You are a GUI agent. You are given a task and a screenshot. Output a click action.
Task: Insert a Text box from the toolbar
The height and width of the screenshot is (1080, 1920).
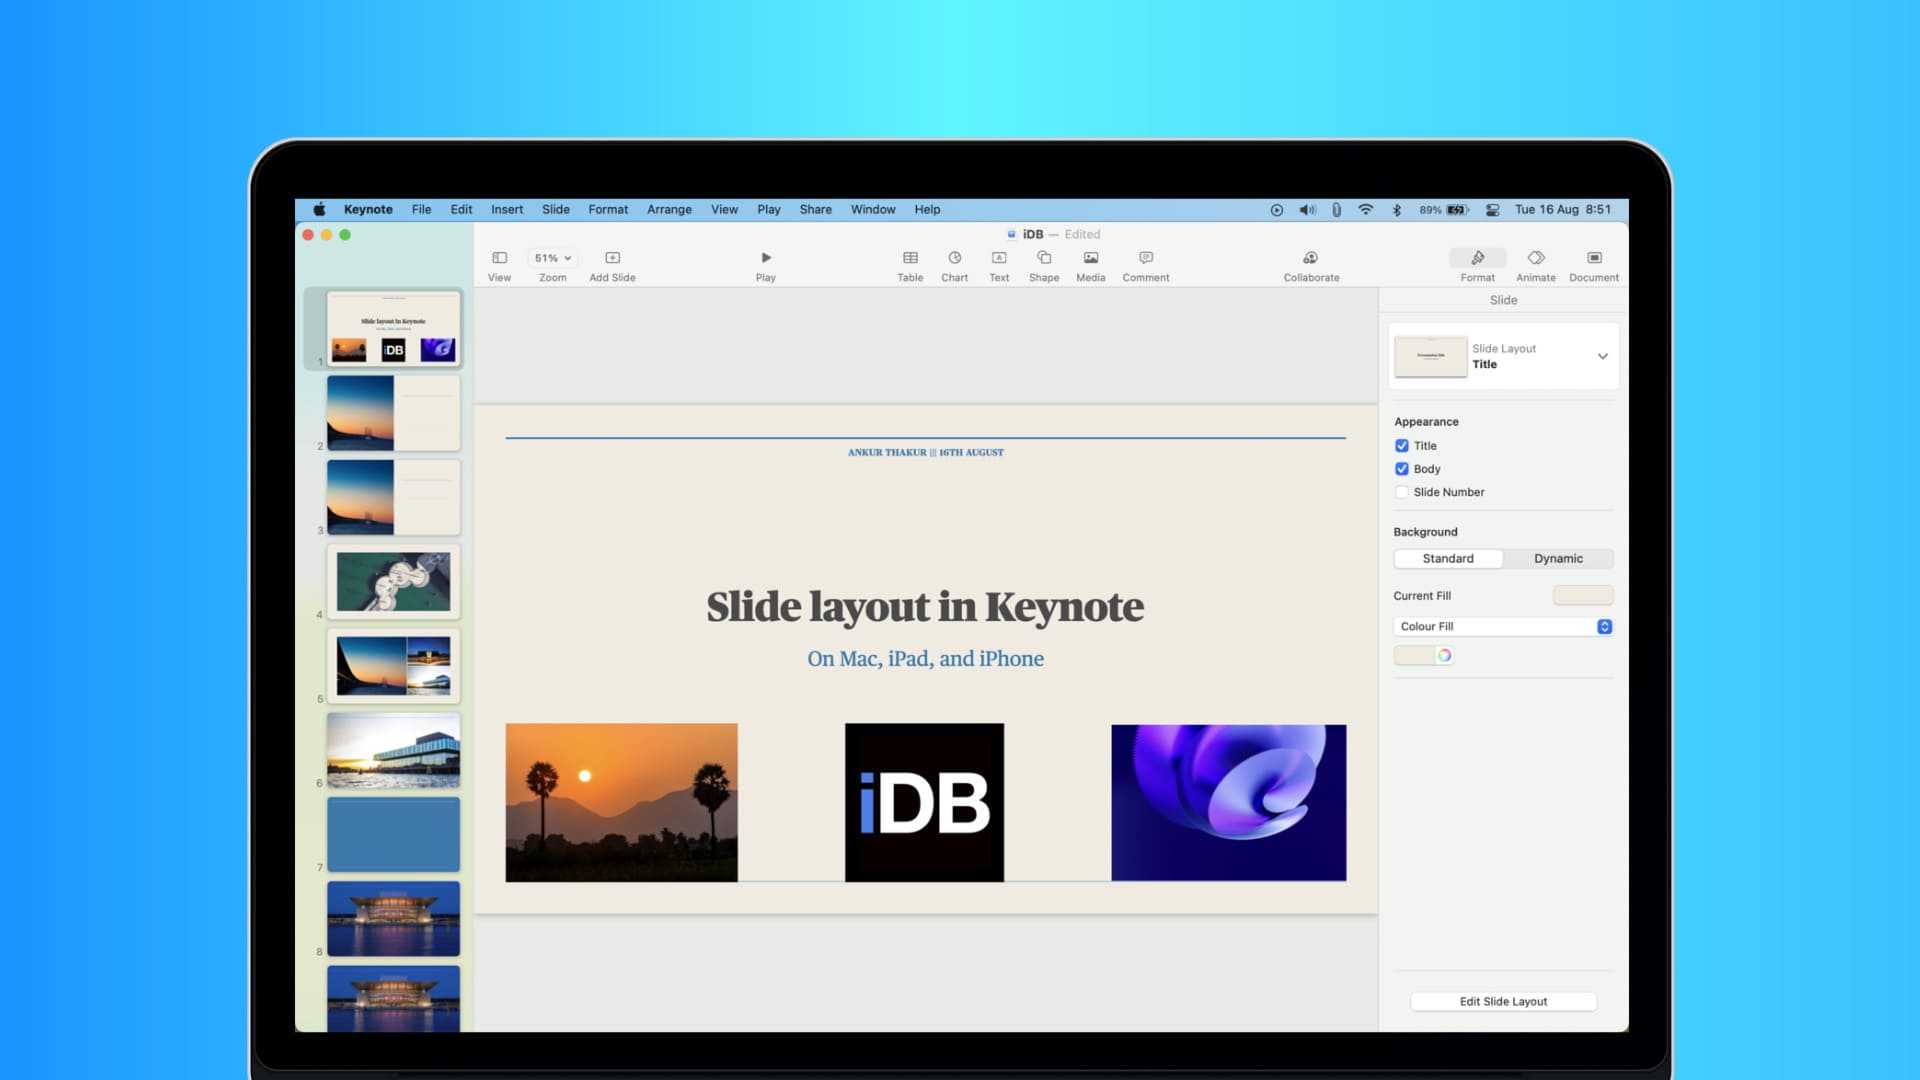(x=999, y=258)
